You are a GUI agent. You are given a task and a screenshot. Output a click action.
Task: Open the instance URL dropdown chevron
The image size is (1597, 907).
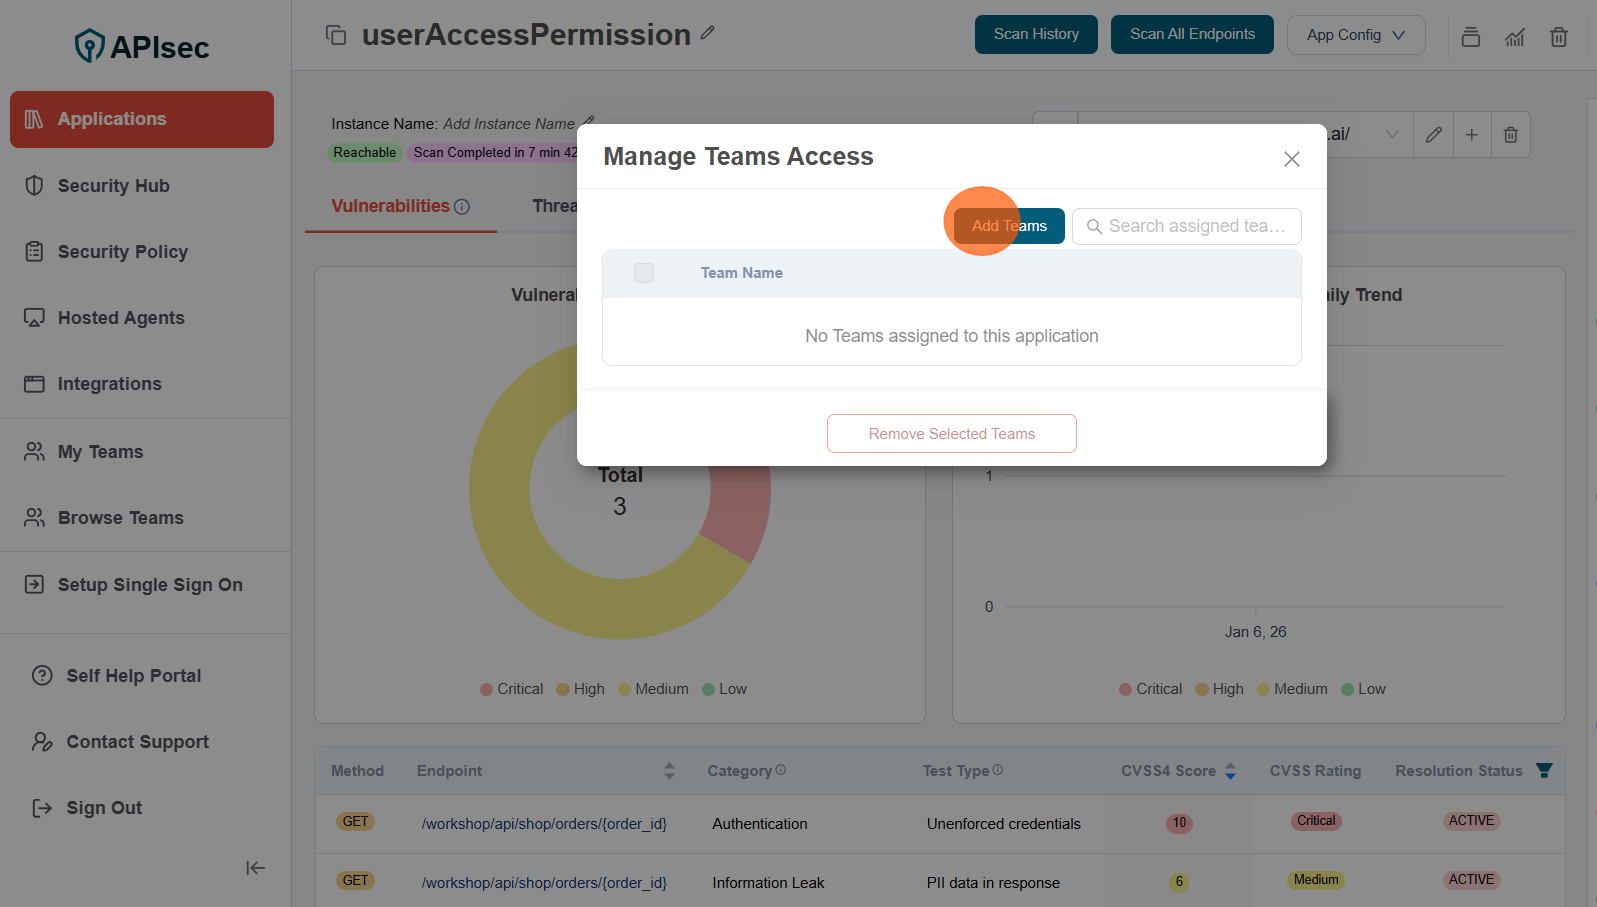pos(1391,135)
